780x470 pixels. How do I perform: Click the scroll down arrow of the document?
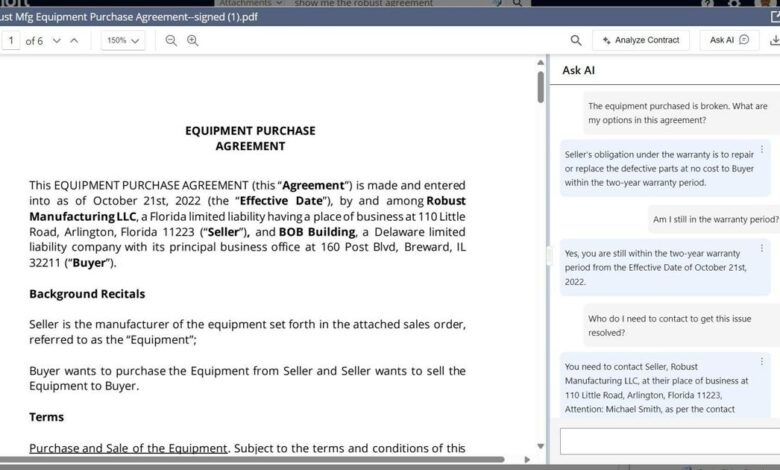tap(541, 446)
